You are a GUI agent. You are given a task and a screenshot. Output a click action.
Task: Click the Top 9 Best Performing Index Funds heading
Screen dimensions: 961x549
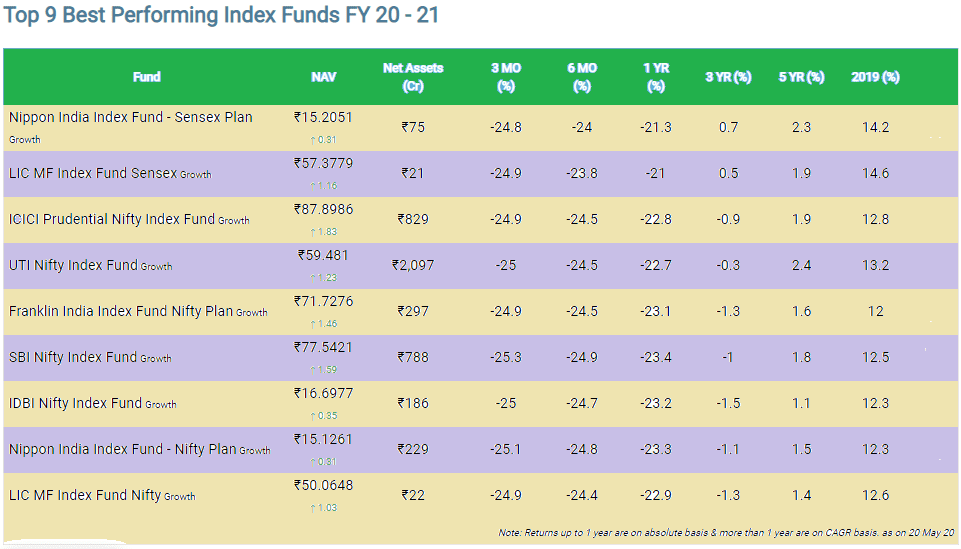coord(221,15)
